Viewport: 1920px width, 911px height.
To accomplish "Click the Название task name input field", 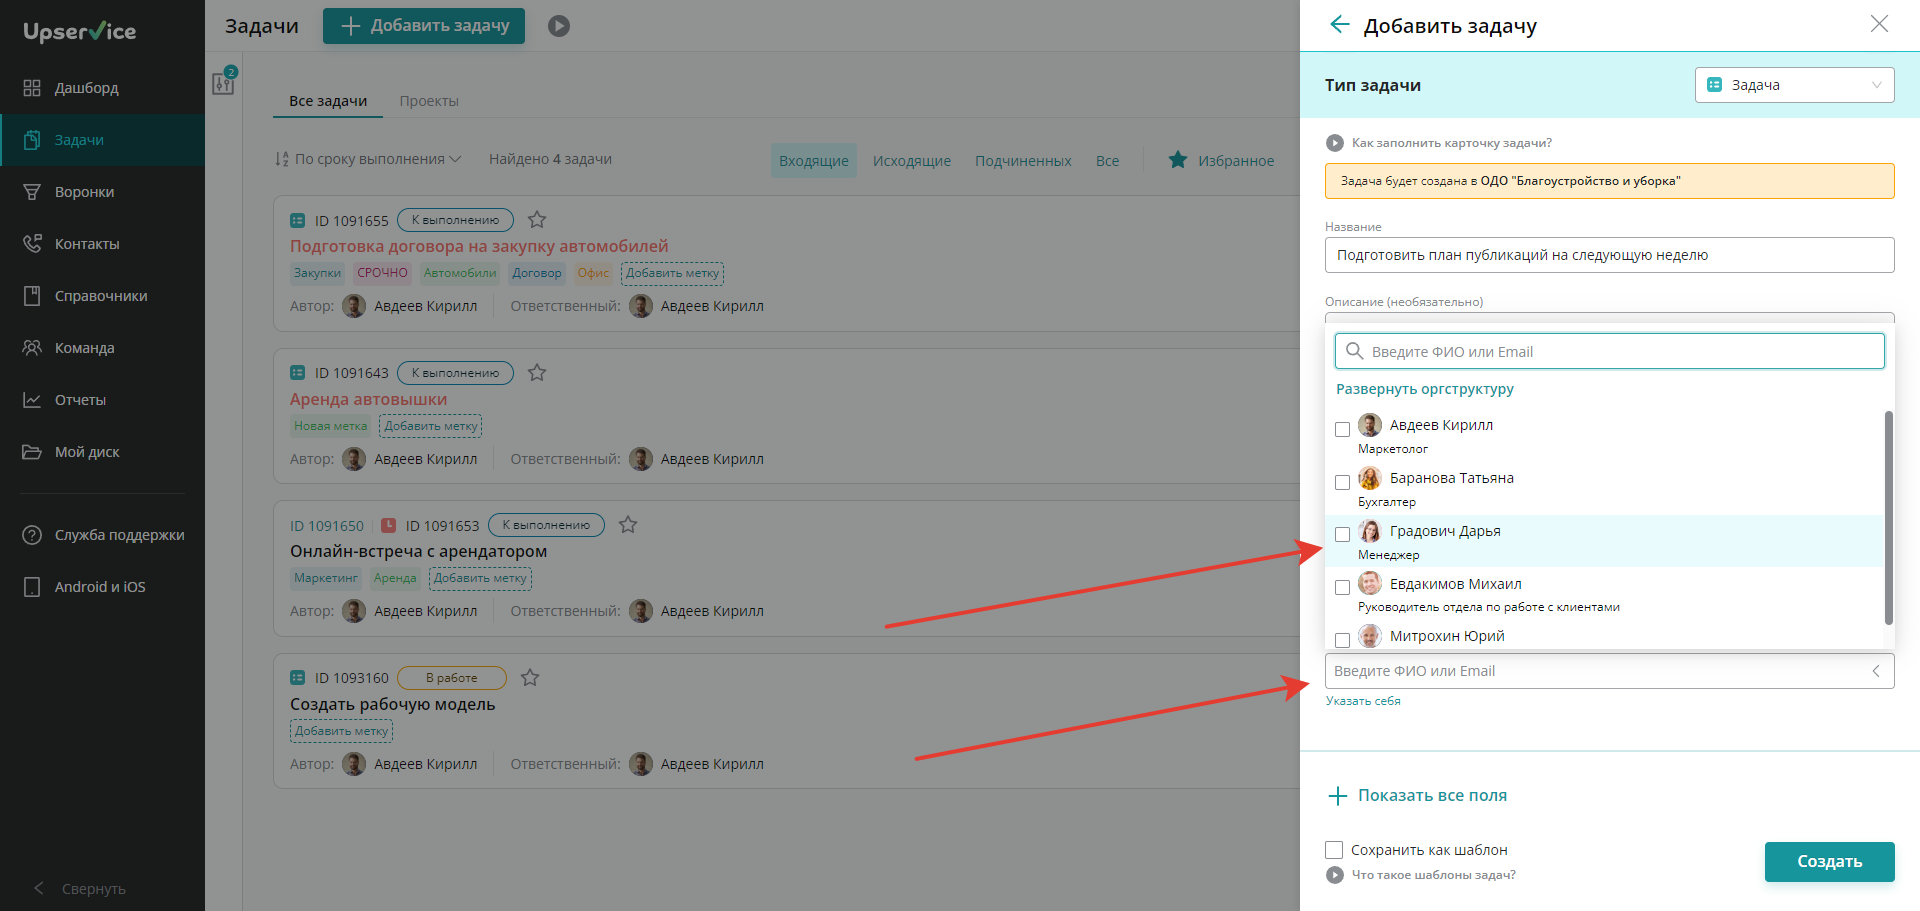I will coord(1609,255).
